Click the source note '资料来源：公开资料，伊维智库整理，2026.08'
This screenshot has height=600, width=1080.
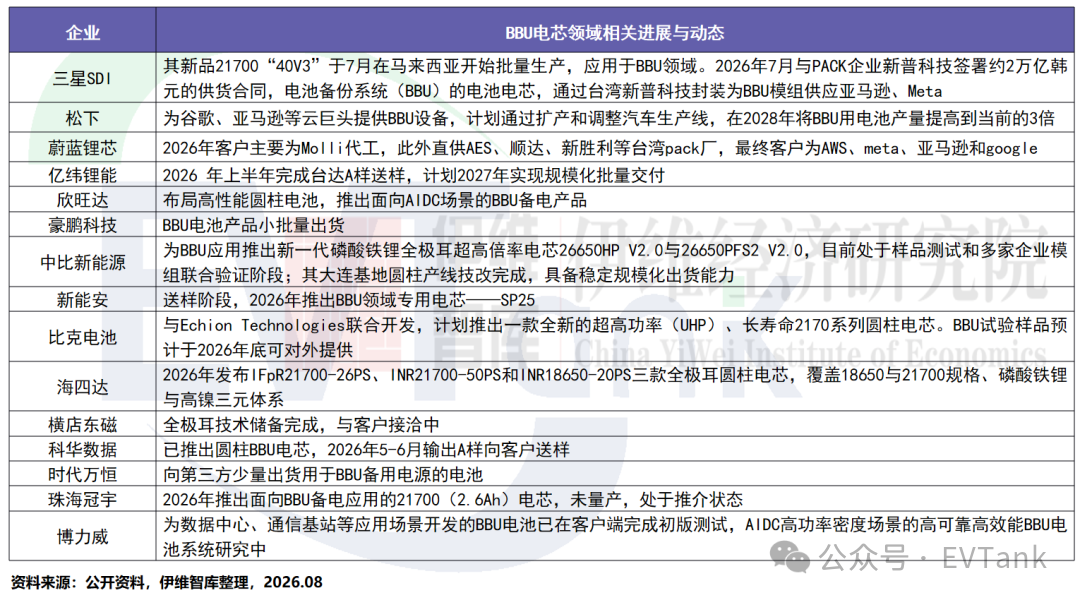tap(166, 582)
